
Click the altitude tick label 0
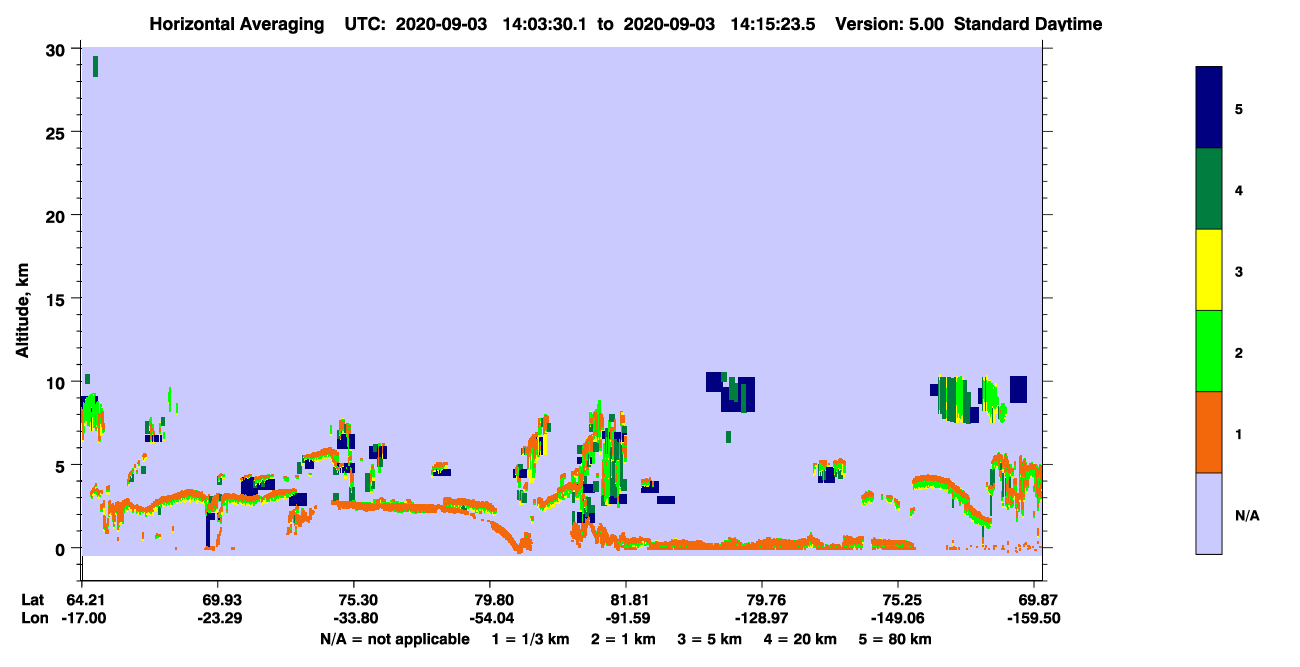pos(61,548)
